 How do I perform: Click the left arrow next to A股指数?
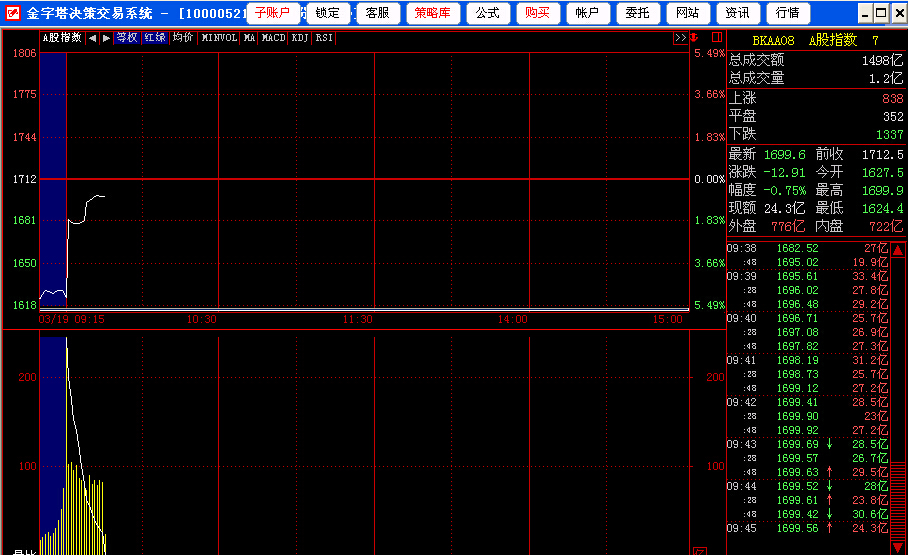[x=92, y=38]
